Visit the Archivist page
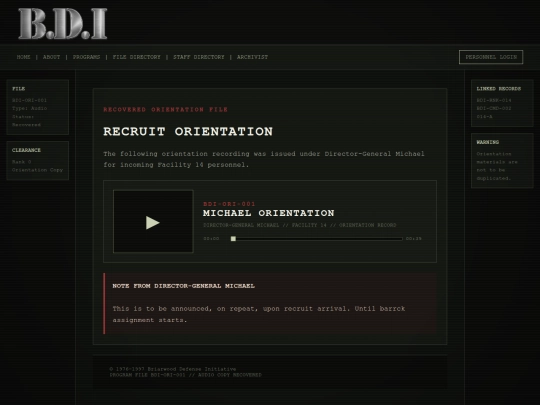 click(252, 57)
